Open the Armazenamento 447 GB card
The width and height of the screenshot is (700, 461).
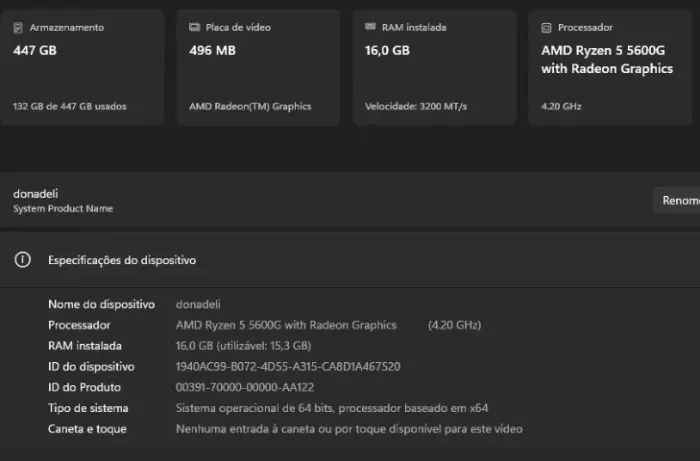point(82,67)
